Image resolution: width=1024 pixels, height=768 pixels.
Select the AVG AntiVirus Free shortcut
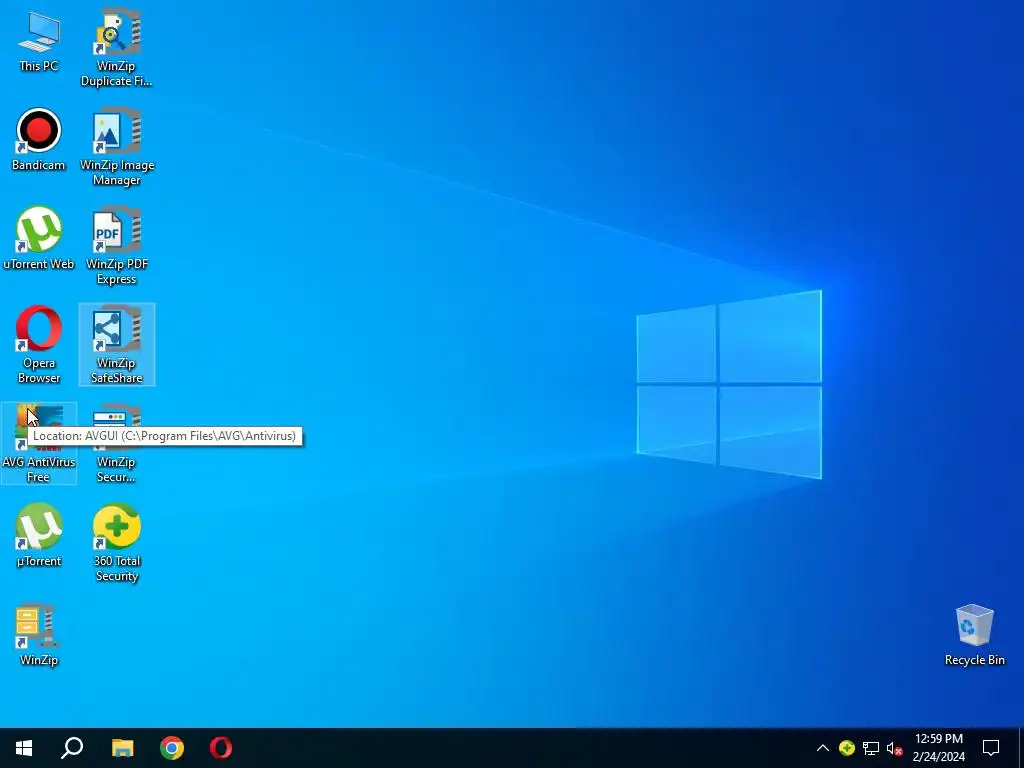(x=39, y=444)
